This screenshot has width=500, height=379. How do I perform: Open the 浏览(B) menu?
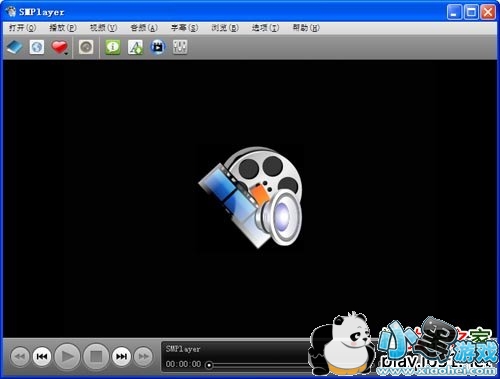(225, 28)
